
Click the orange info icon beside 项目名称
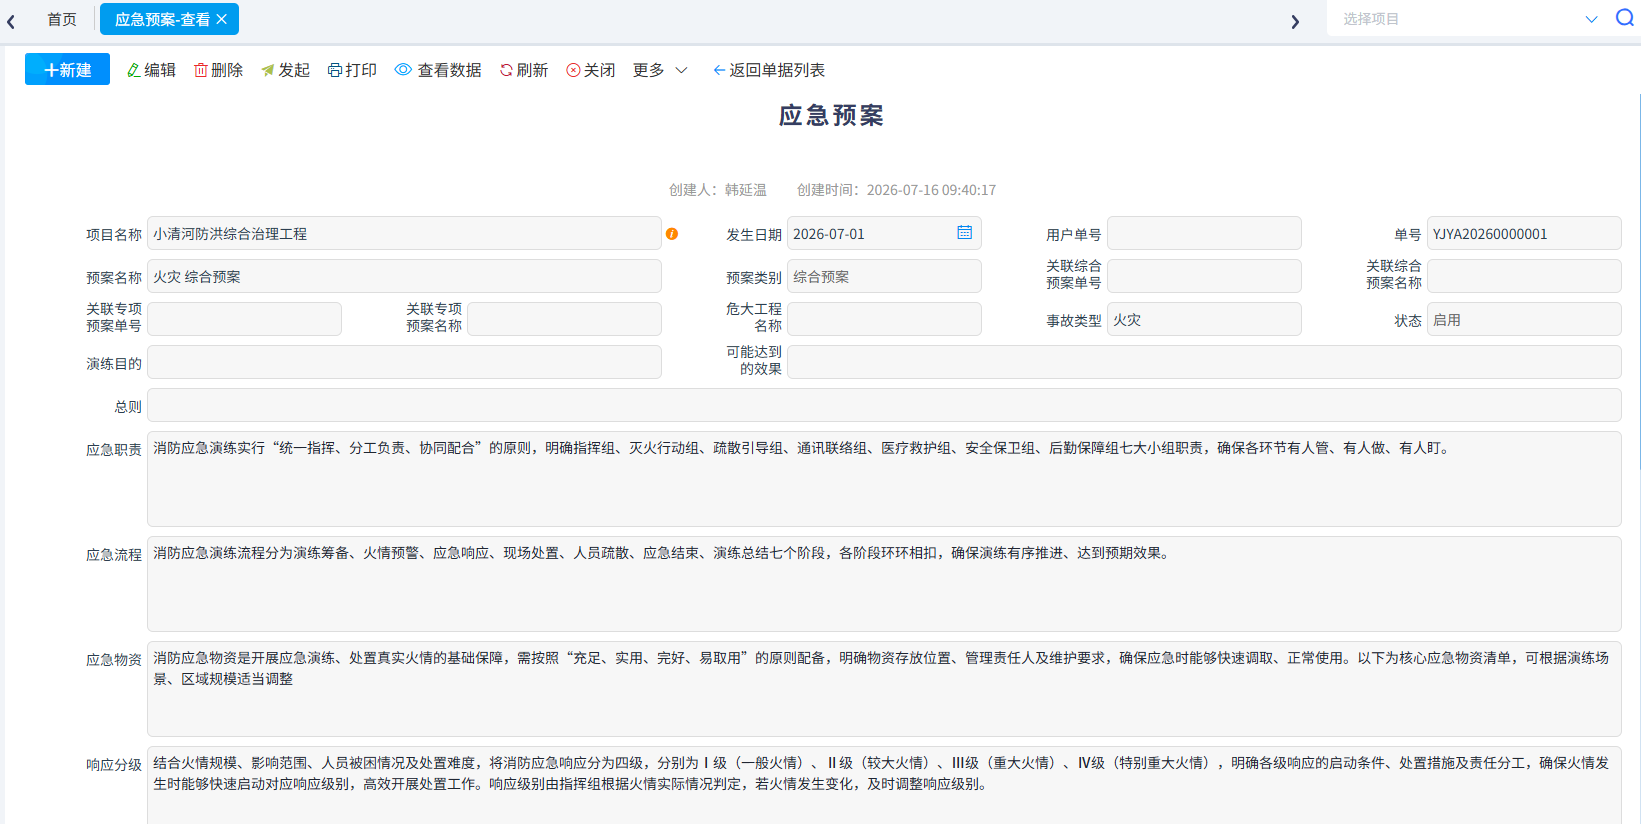pos(672,234)
